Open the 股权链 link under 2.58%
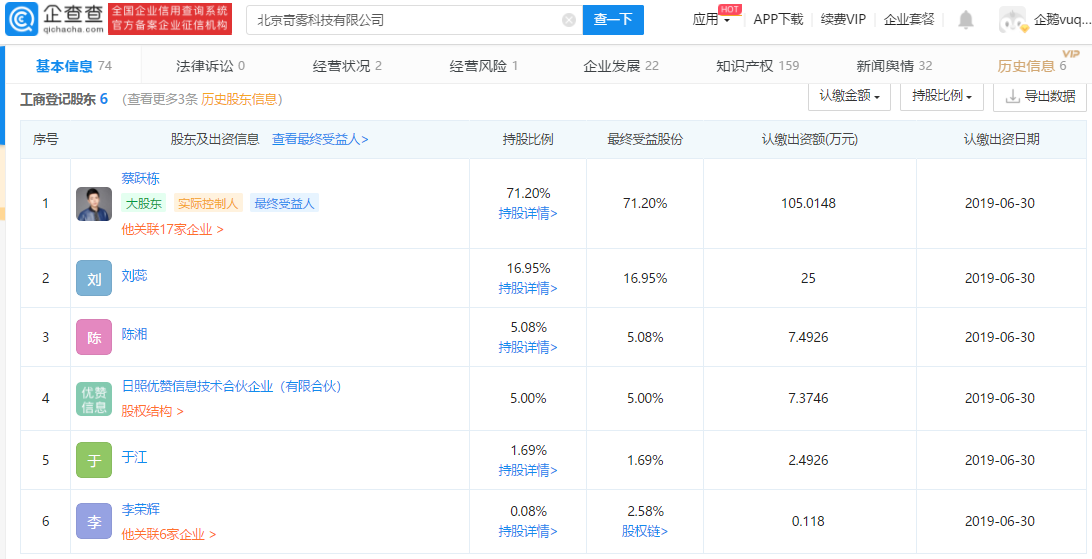Screen dimensions: 1092x559 coord(644,532)
